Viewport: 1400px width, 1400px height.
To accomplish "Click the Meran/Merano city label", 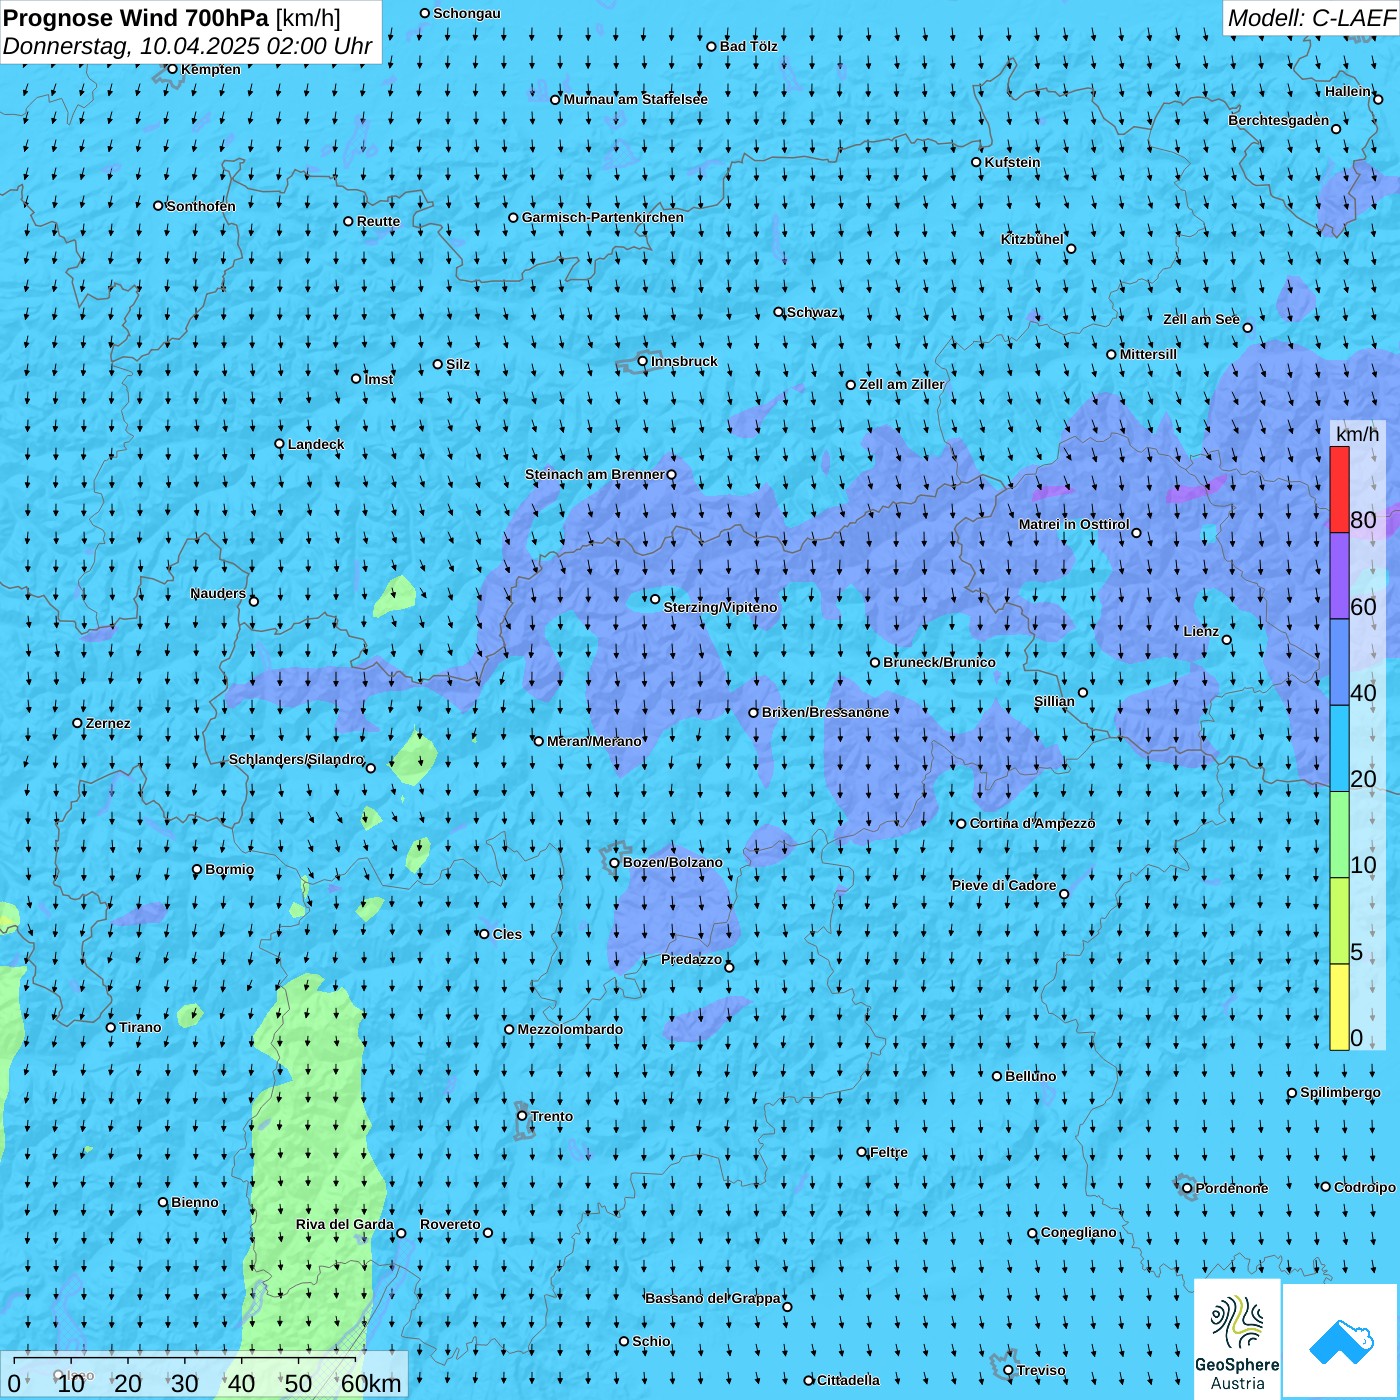I will (594, 741).
